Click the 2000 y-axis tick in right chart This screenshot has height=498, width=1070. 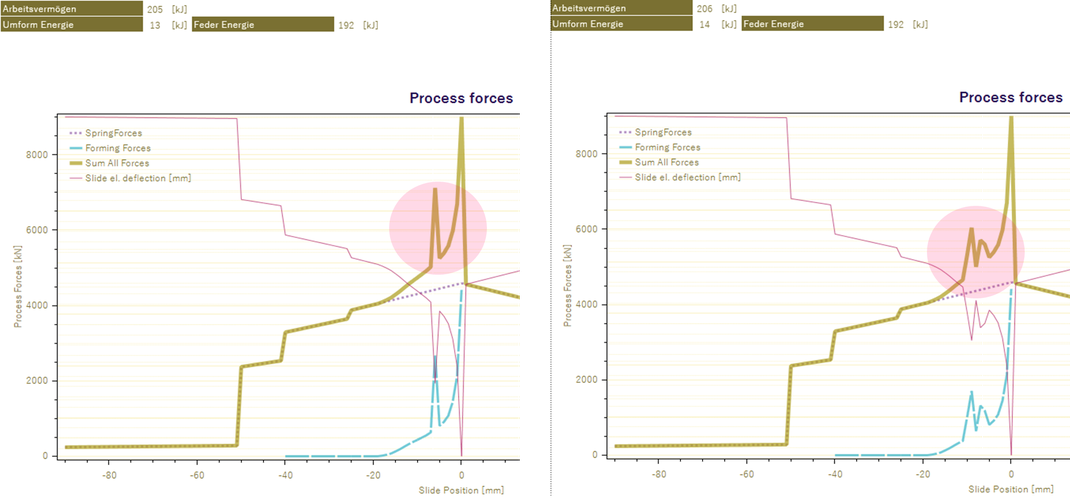click(585, 380)
